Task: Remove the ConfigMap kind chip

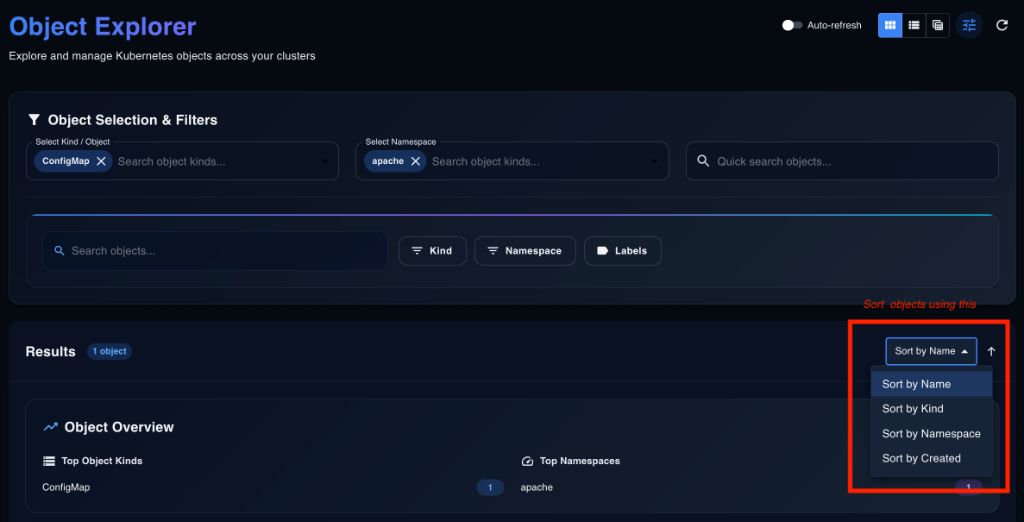Action: pos(101,161)
